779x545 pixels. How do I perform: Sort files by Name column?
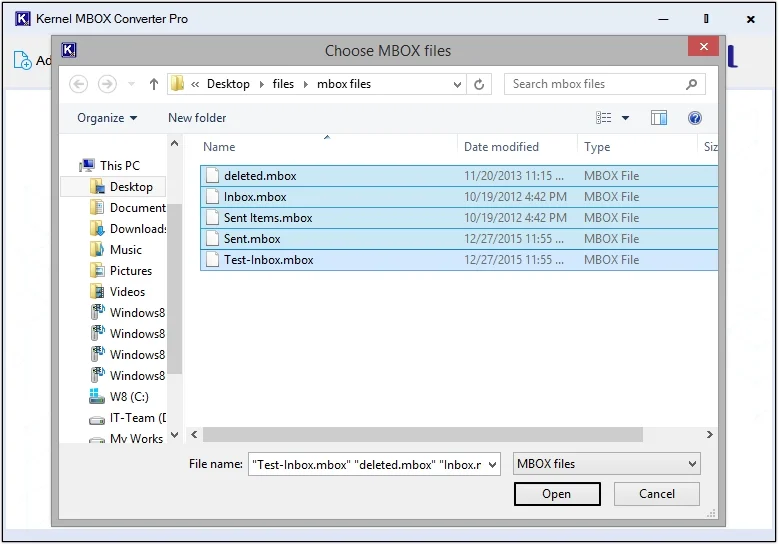pos(219,147)
